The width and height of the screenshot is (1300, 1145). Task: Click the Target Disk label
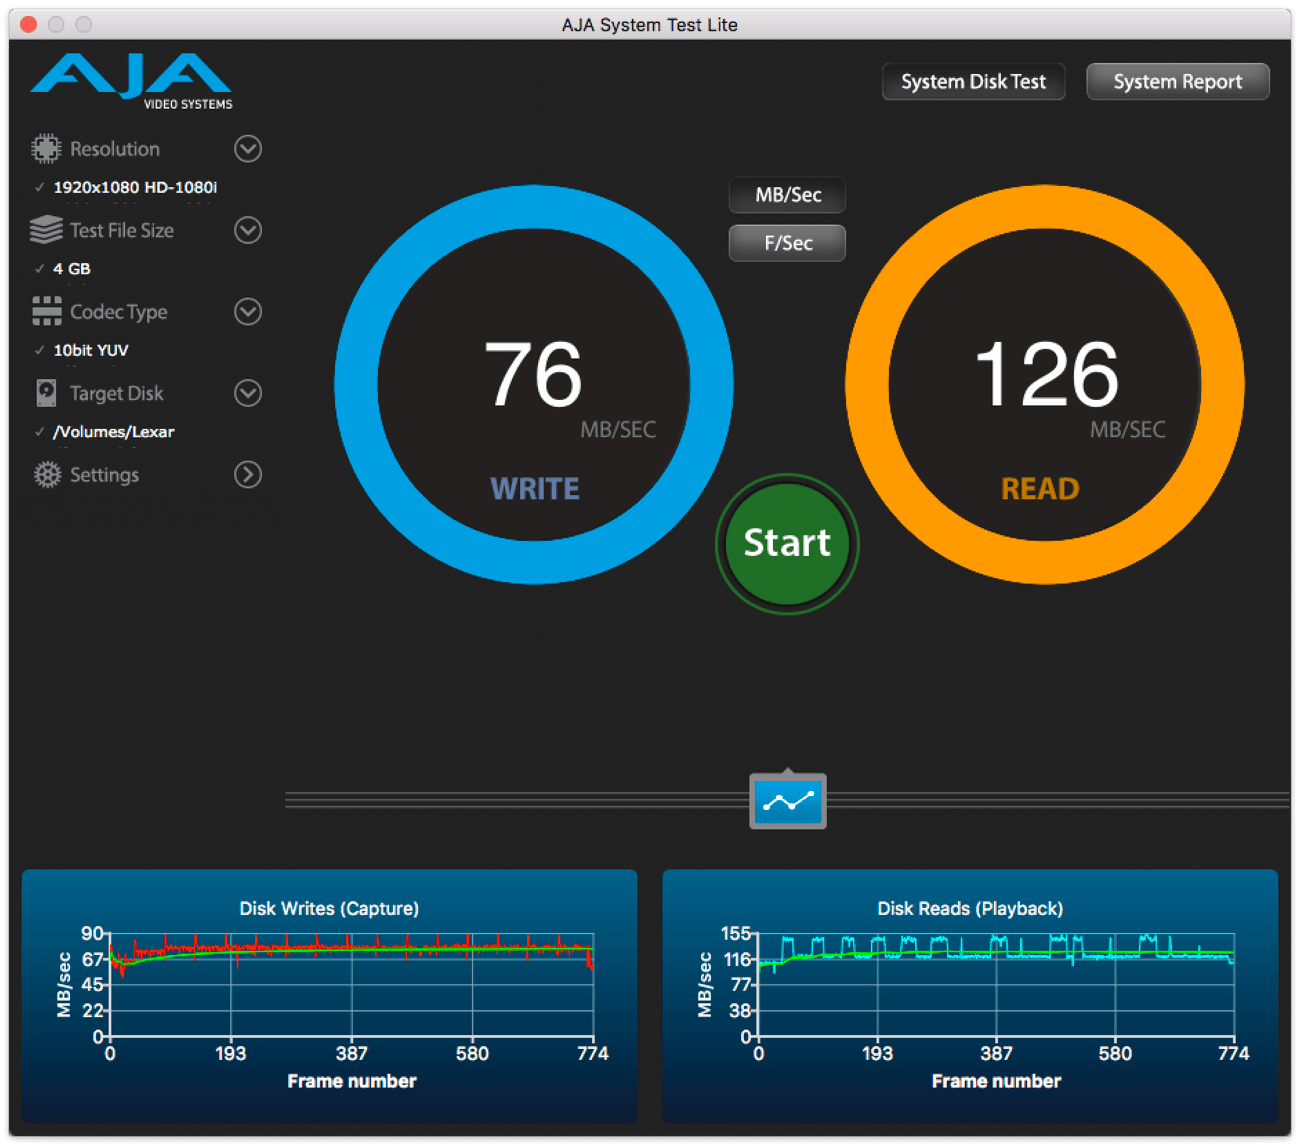[x=117, y=393]
